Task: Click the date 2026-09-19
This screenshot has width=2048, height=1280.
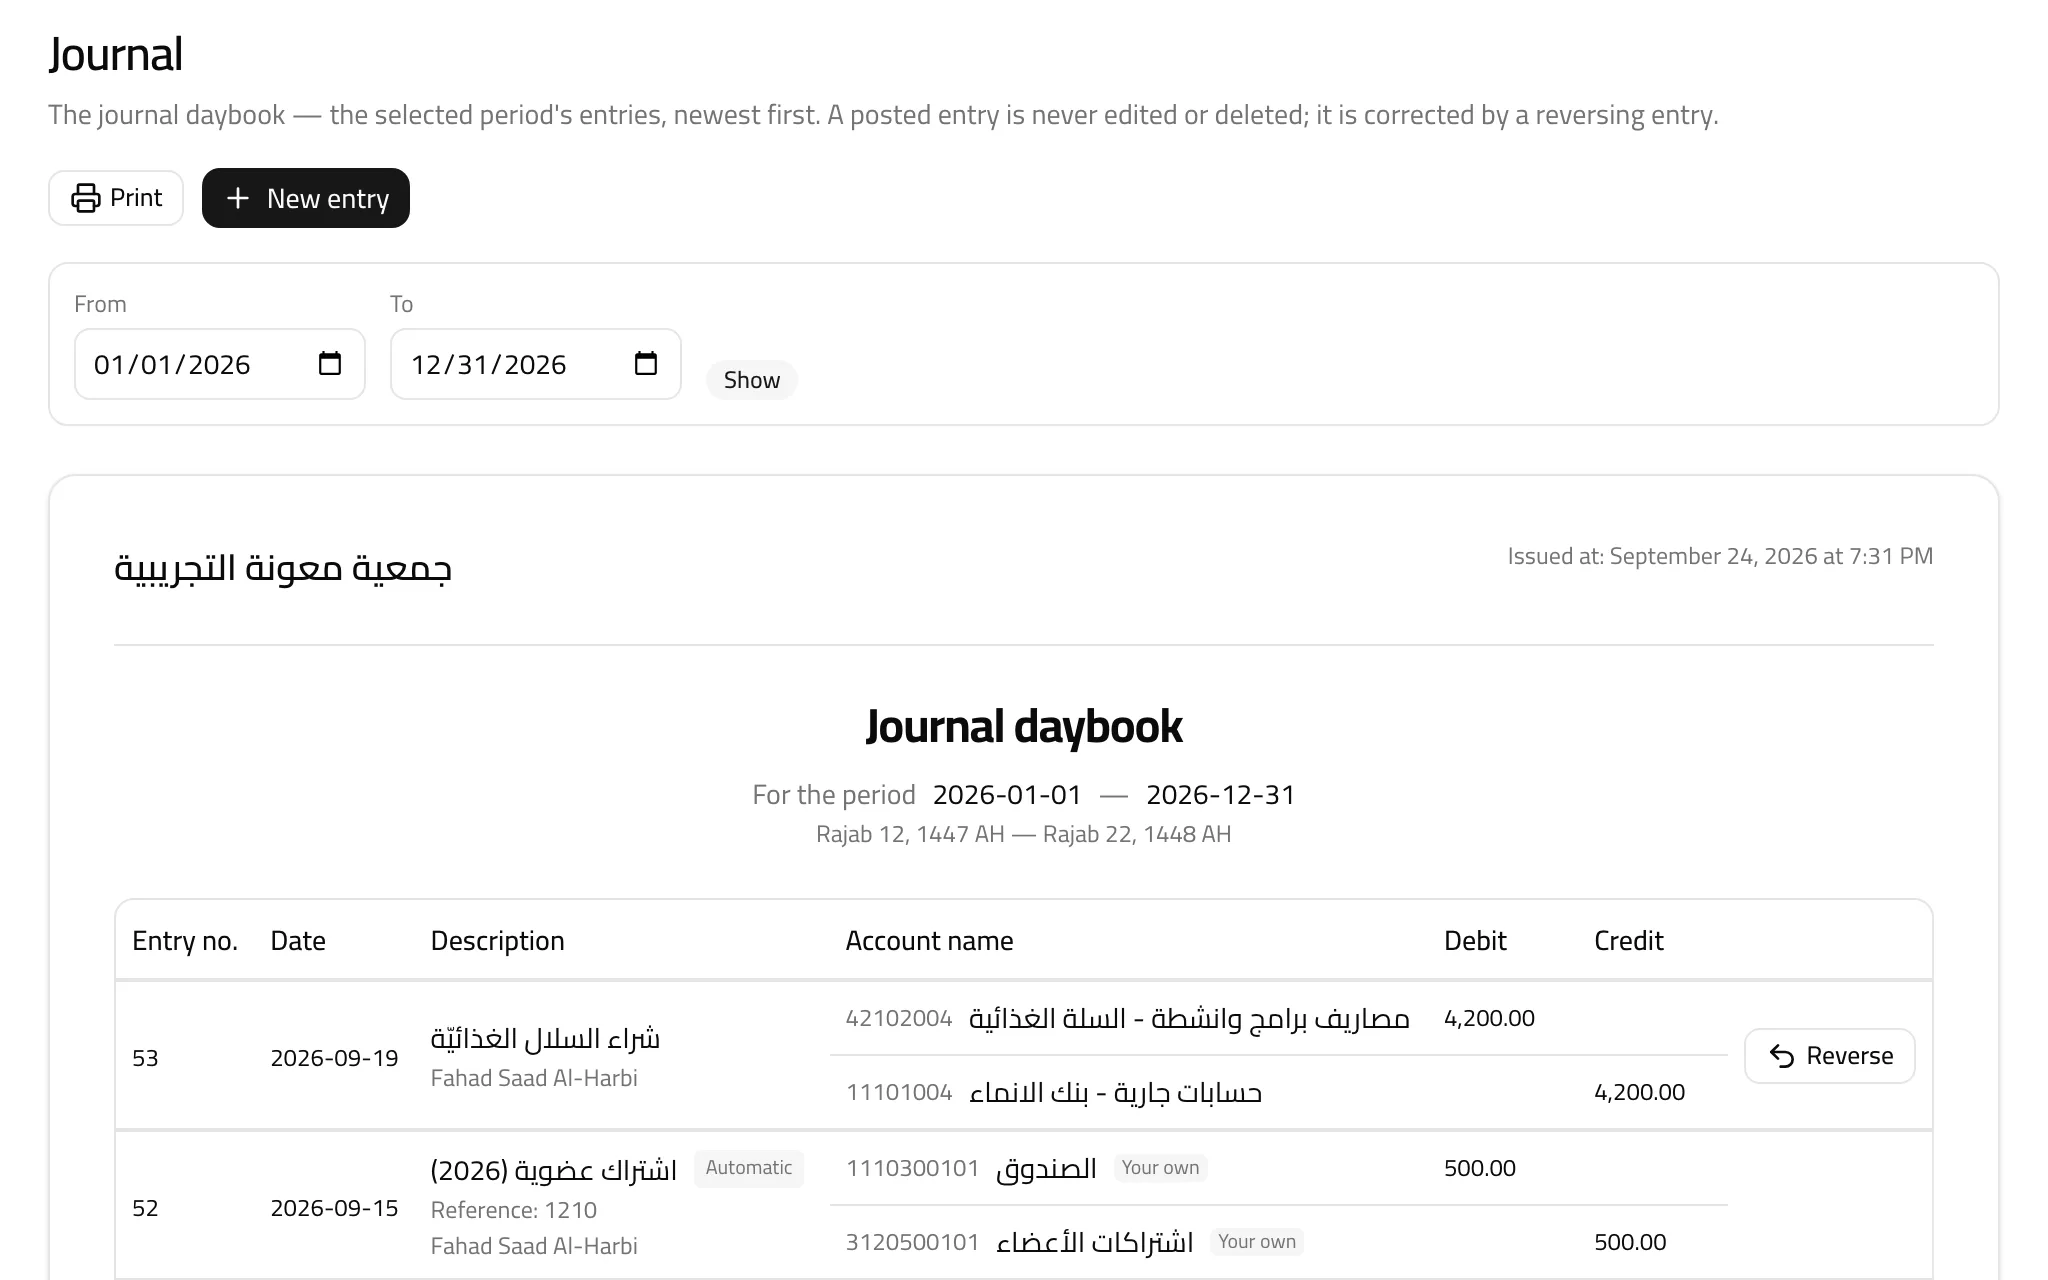Action: pyautogui.click(x=335, y=1058)
